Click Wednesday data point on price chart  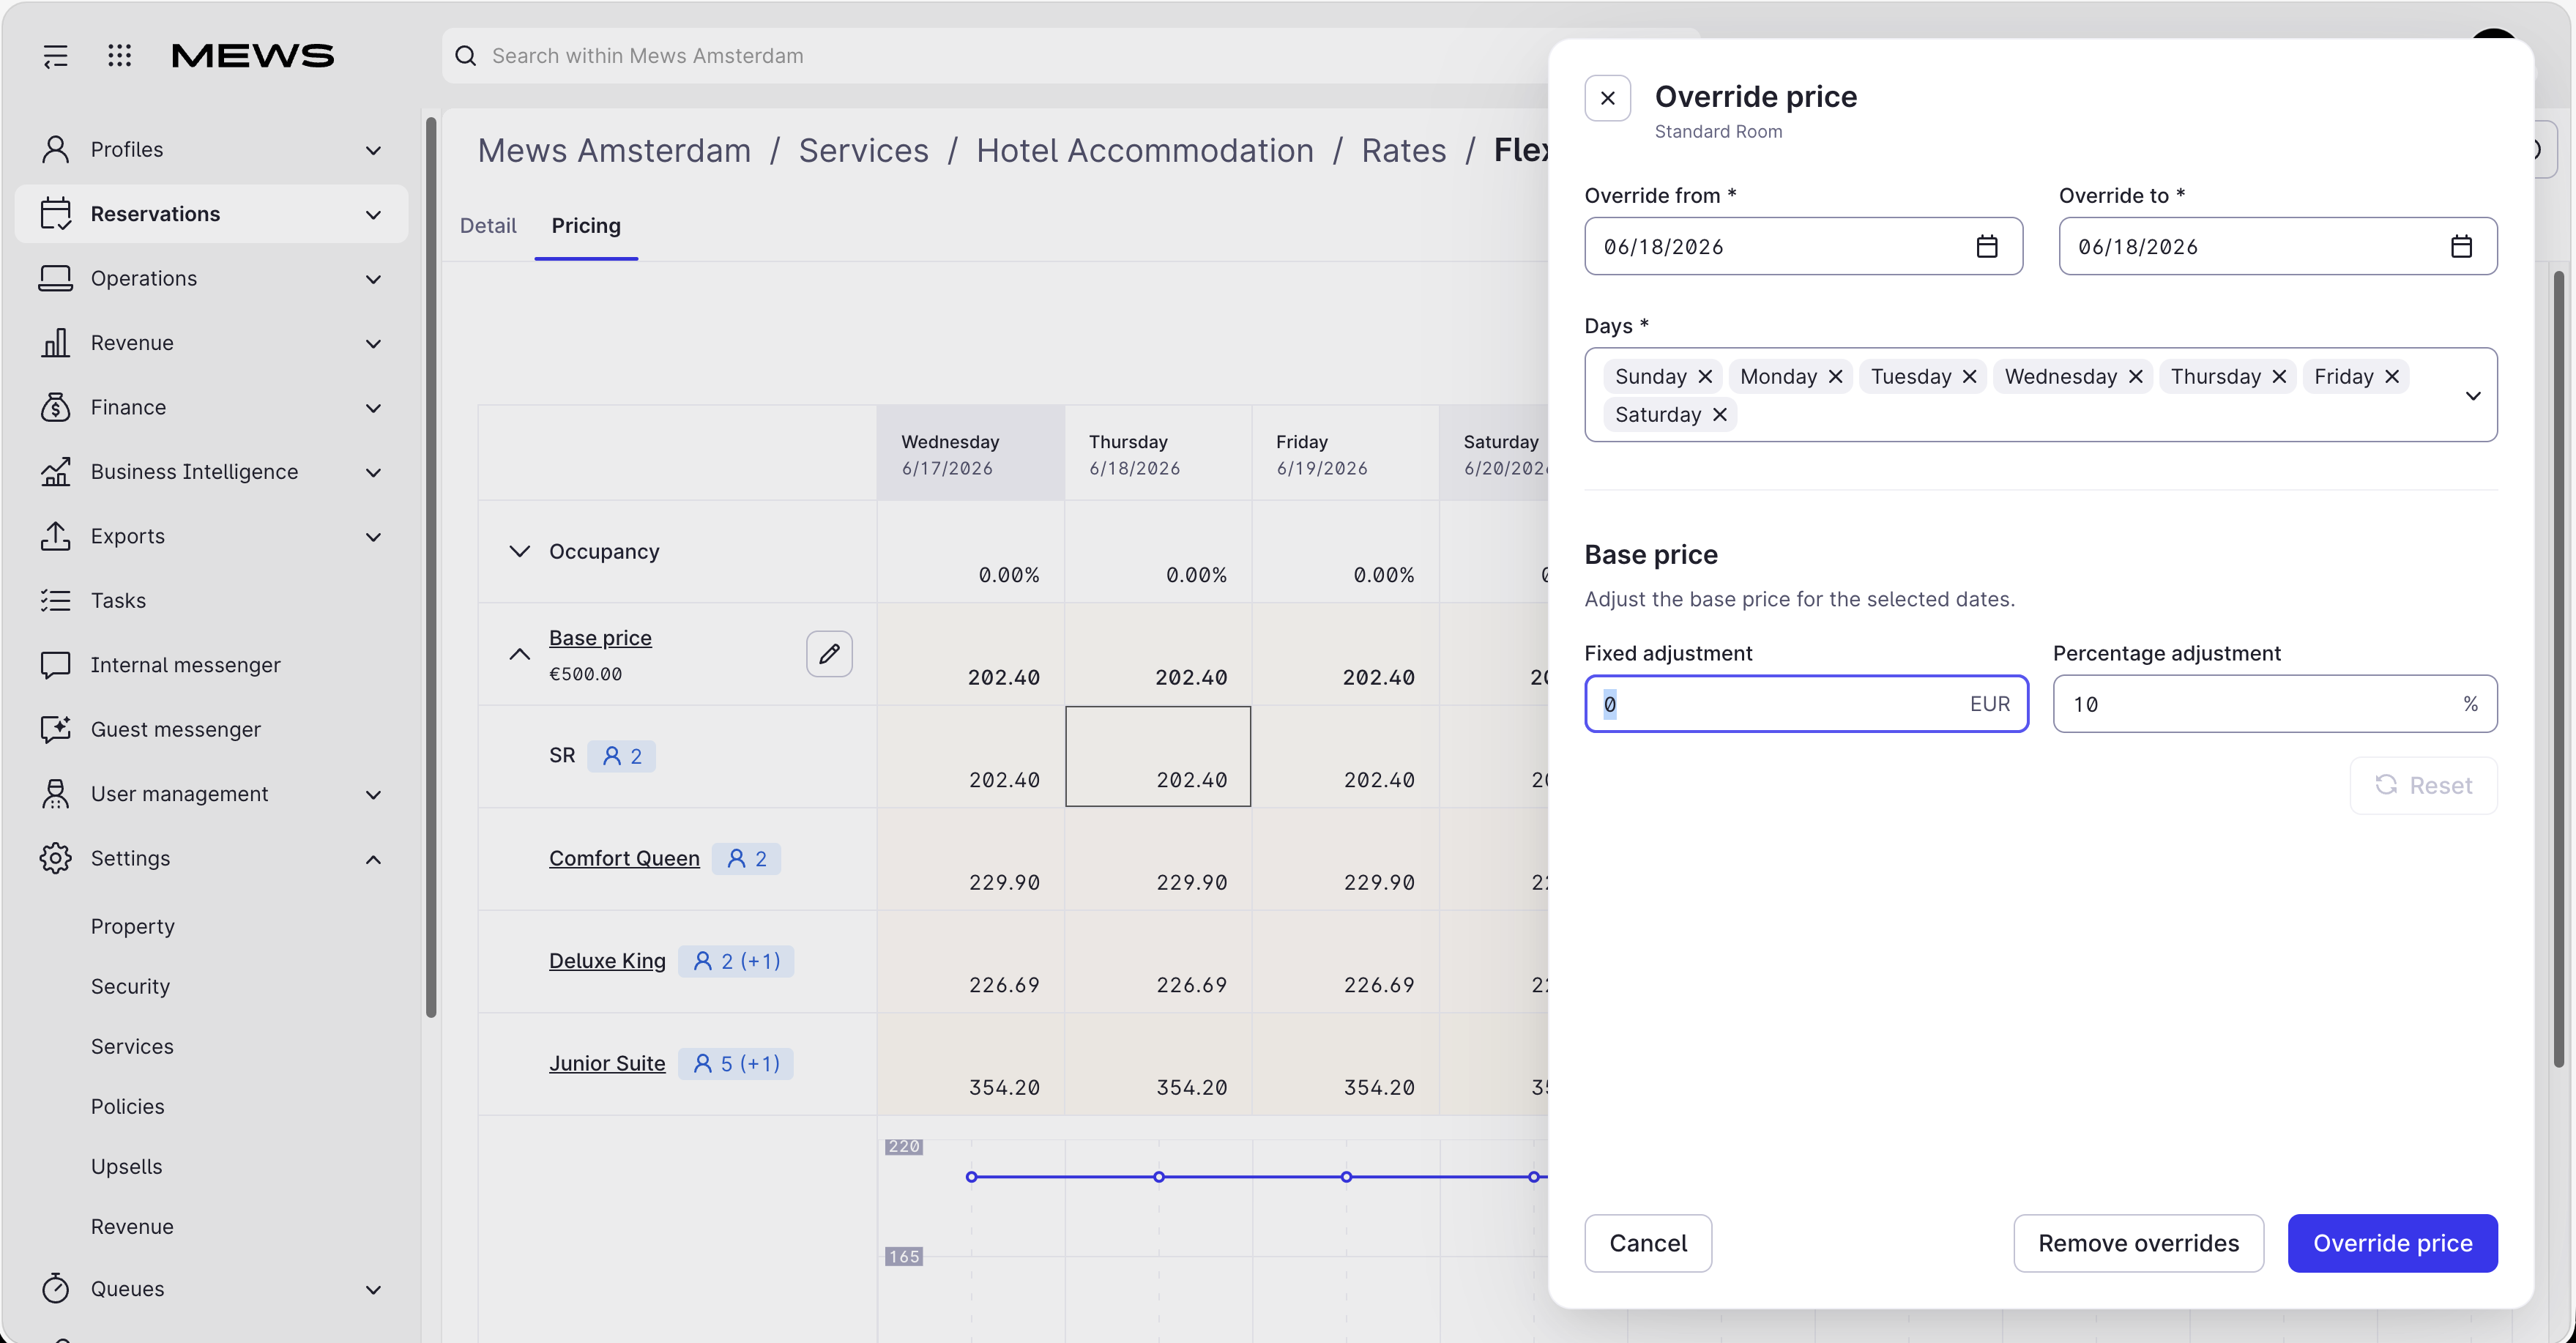point(971,1177)
